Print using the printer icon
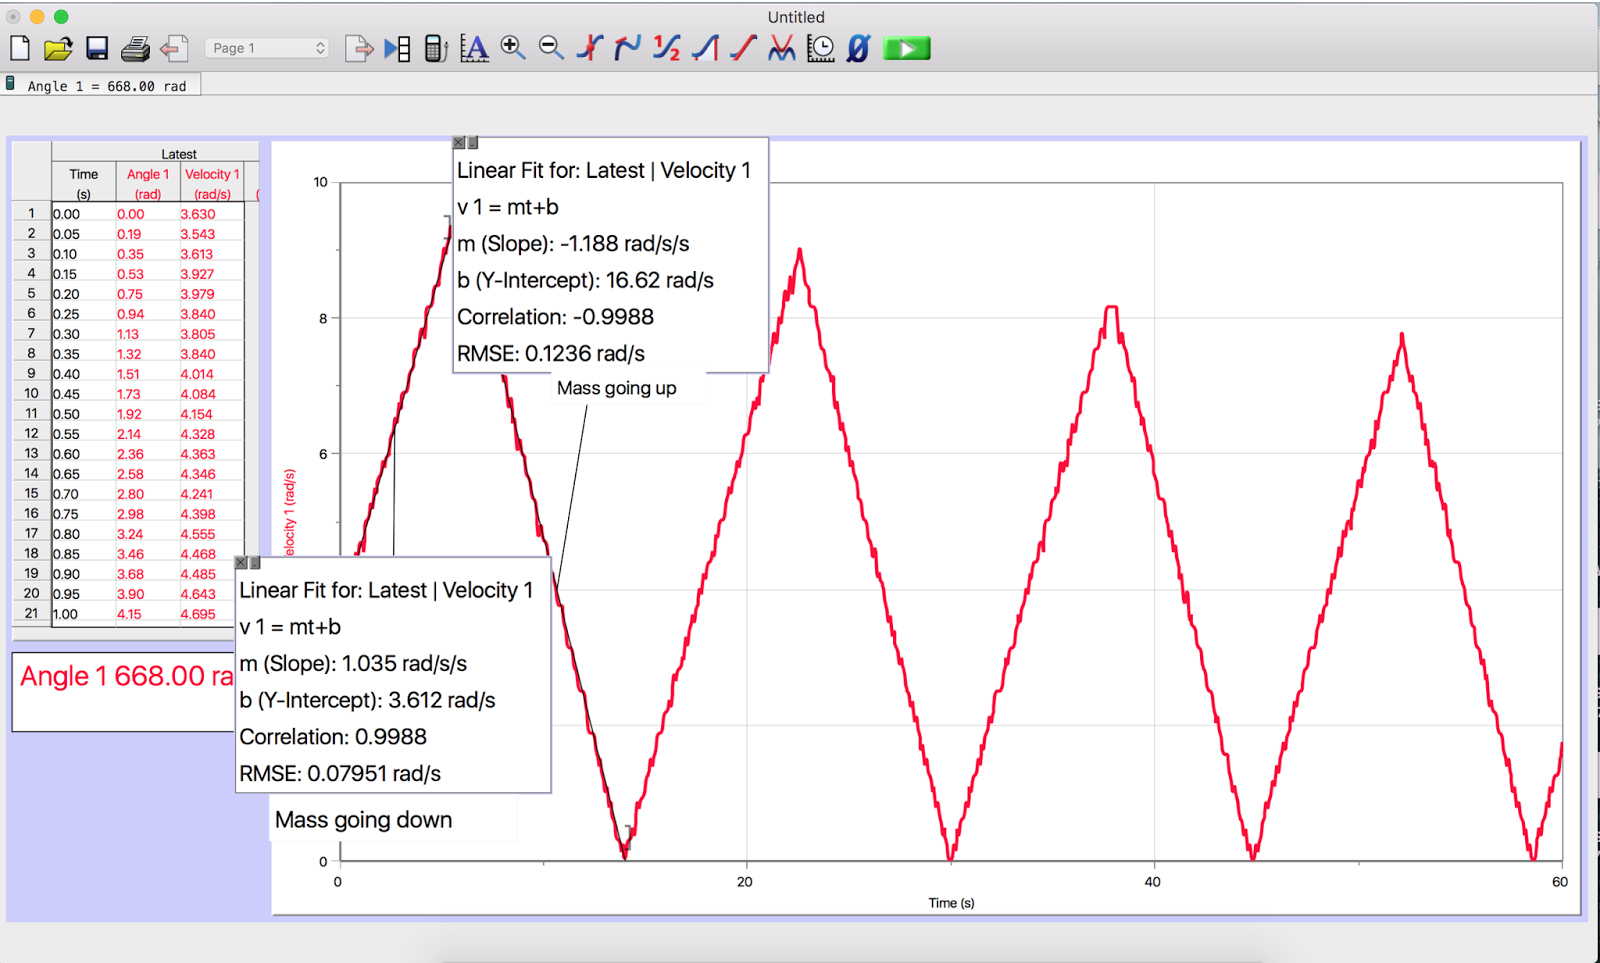 [x=135, y=48]
